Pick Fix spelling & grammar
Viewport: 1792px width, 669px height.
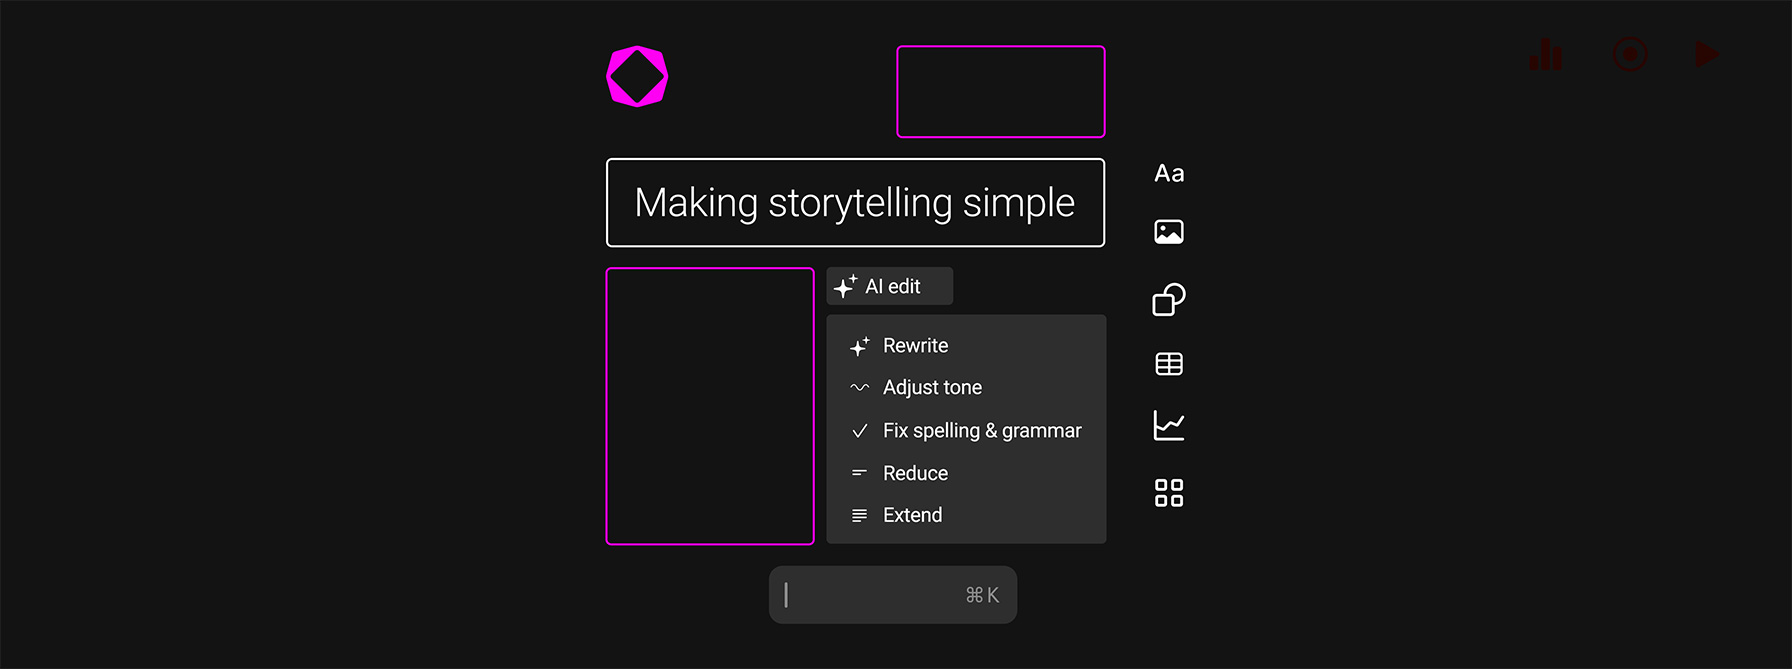tap(966, 430)
